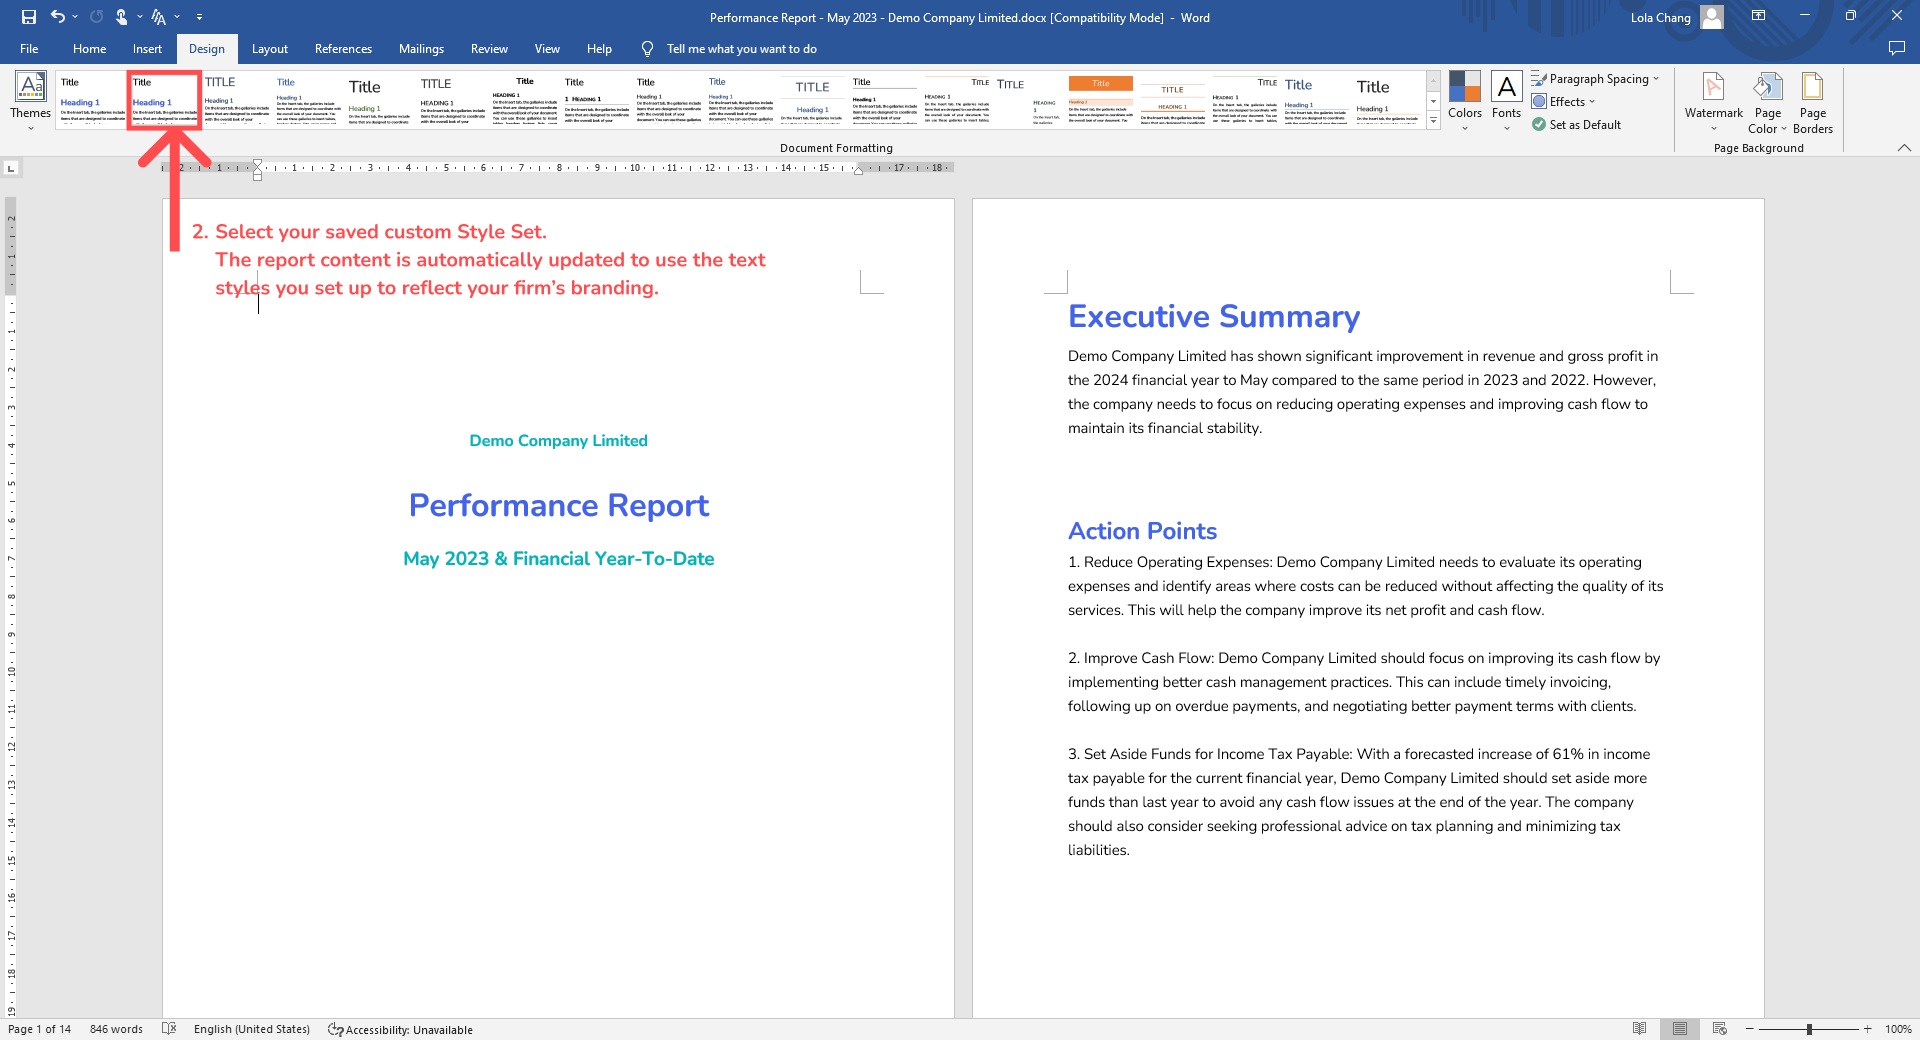Switch to Read Mode view
The image size is (1920, 1040).
pyautogui.click(x=1639, y=1029)
